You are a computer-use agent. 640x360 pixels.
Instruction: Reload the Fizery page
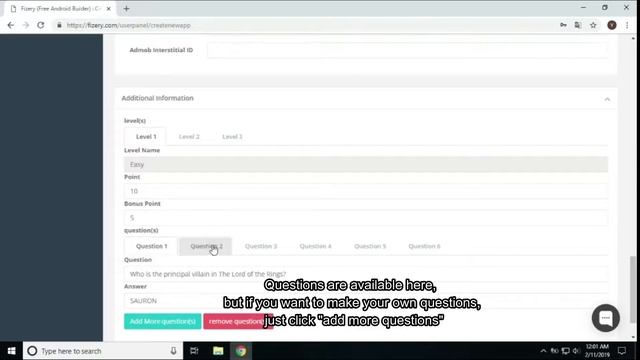tap(41, 25)
